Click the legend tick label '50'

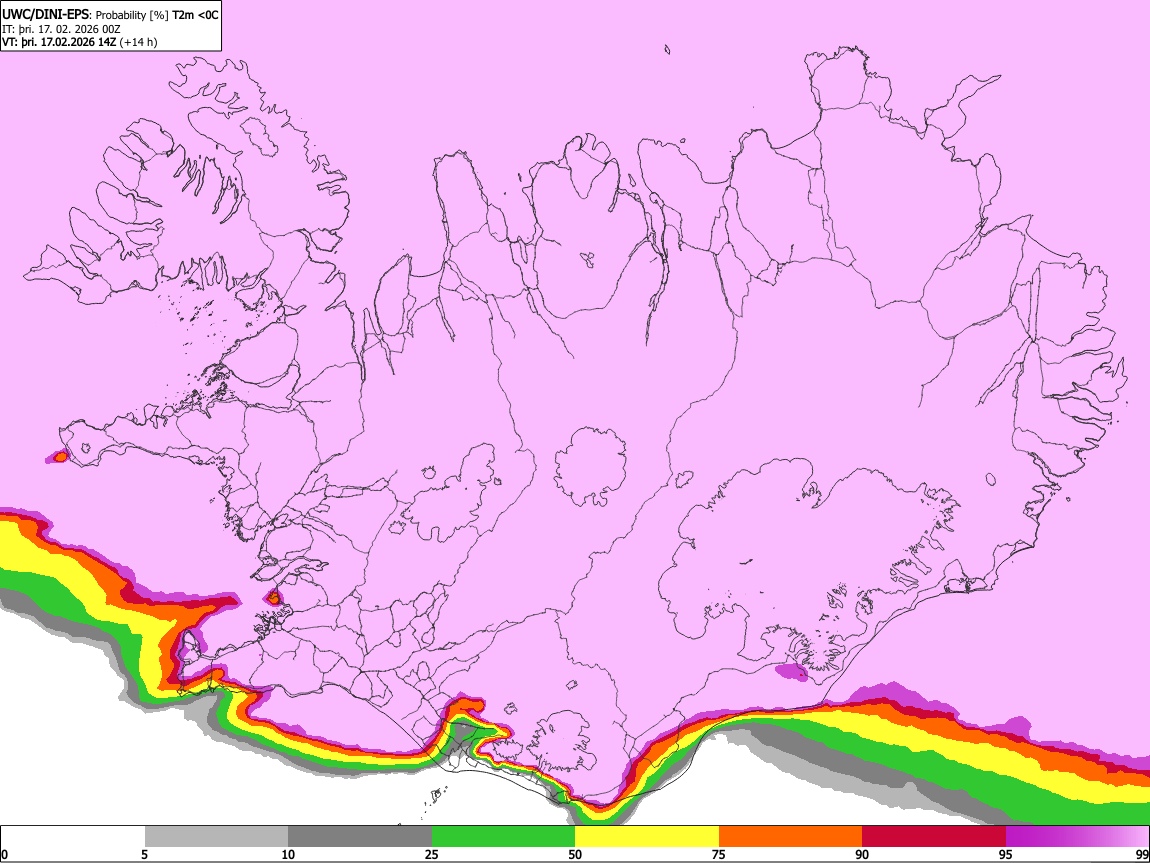pyautogui.click(x=575, y=855)
